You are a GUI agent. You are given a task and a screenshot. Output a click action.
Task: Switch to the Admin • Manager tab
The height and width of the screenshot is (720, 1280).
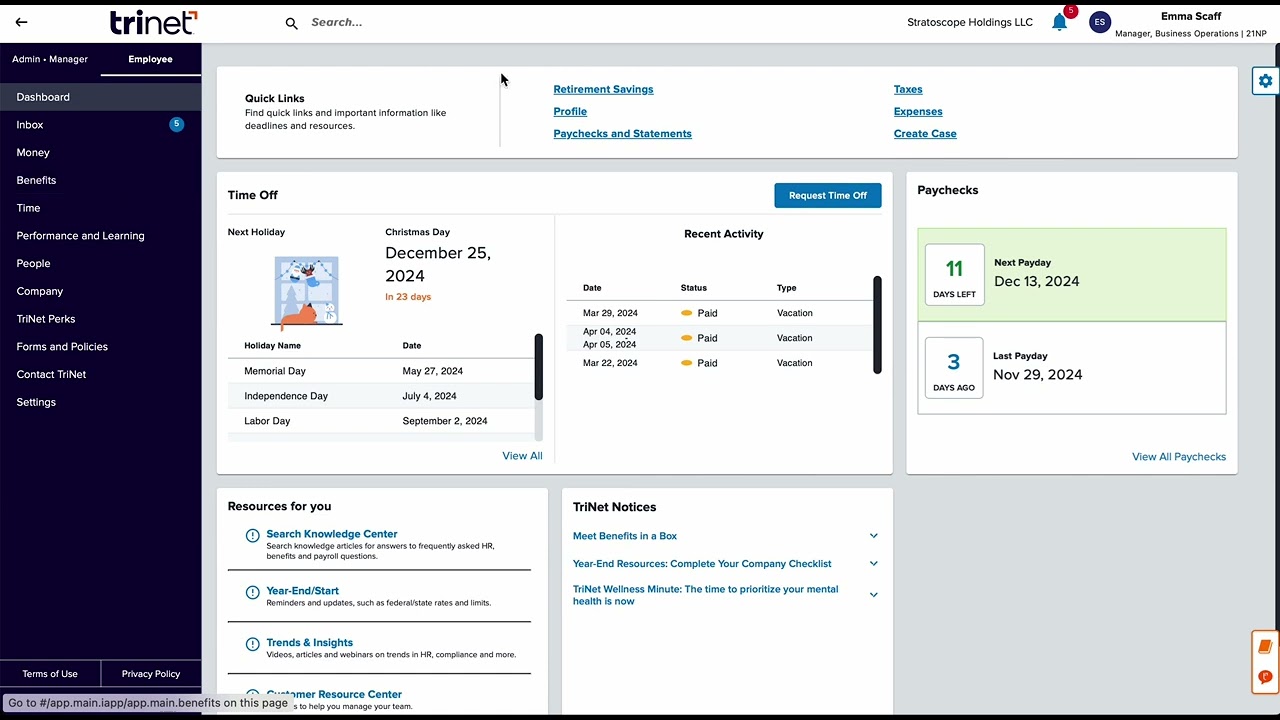pos(50,59)
